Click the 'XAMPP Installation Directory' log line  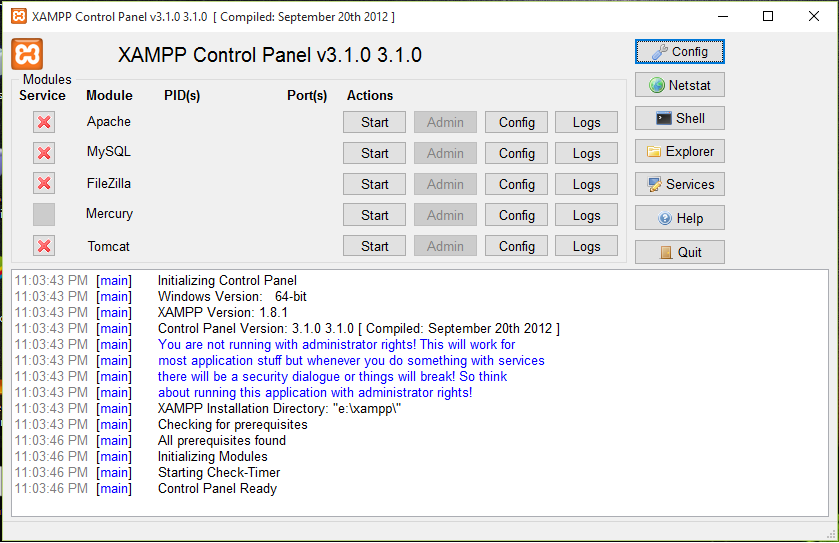coord(279,409)
